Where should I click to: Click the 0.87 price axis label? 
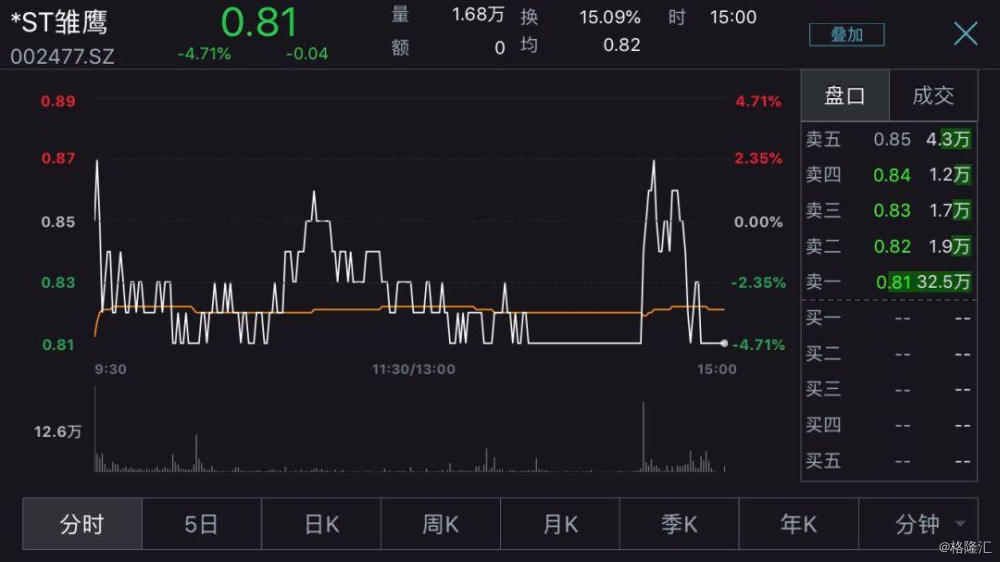(x=58, y=158)
